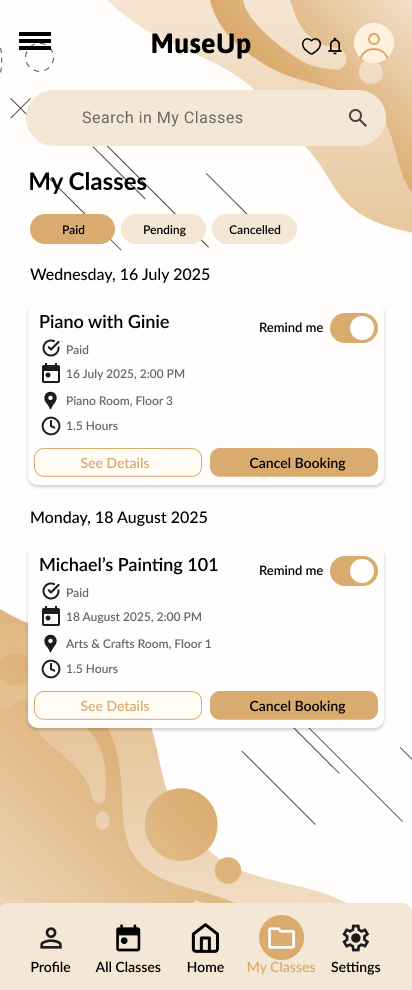Clear search with the X icon

[20, 108]
